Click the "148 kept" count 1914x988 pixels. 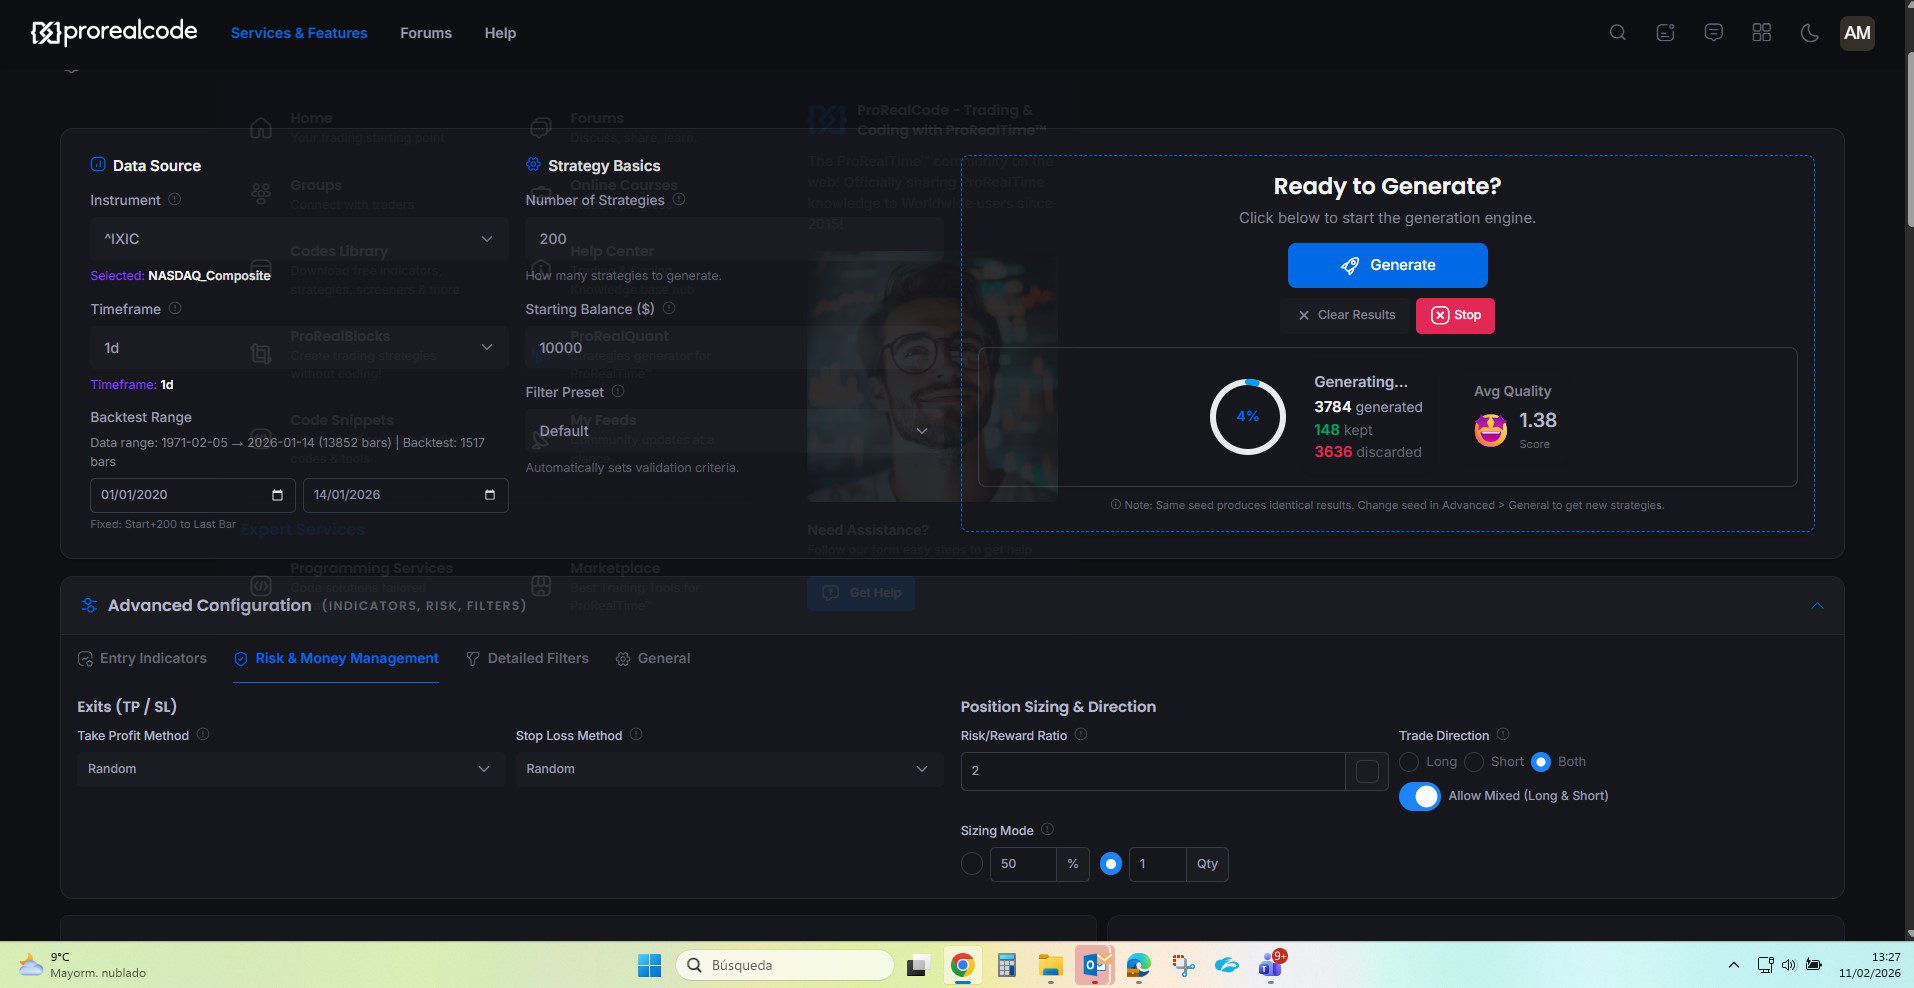(1343, 430)
